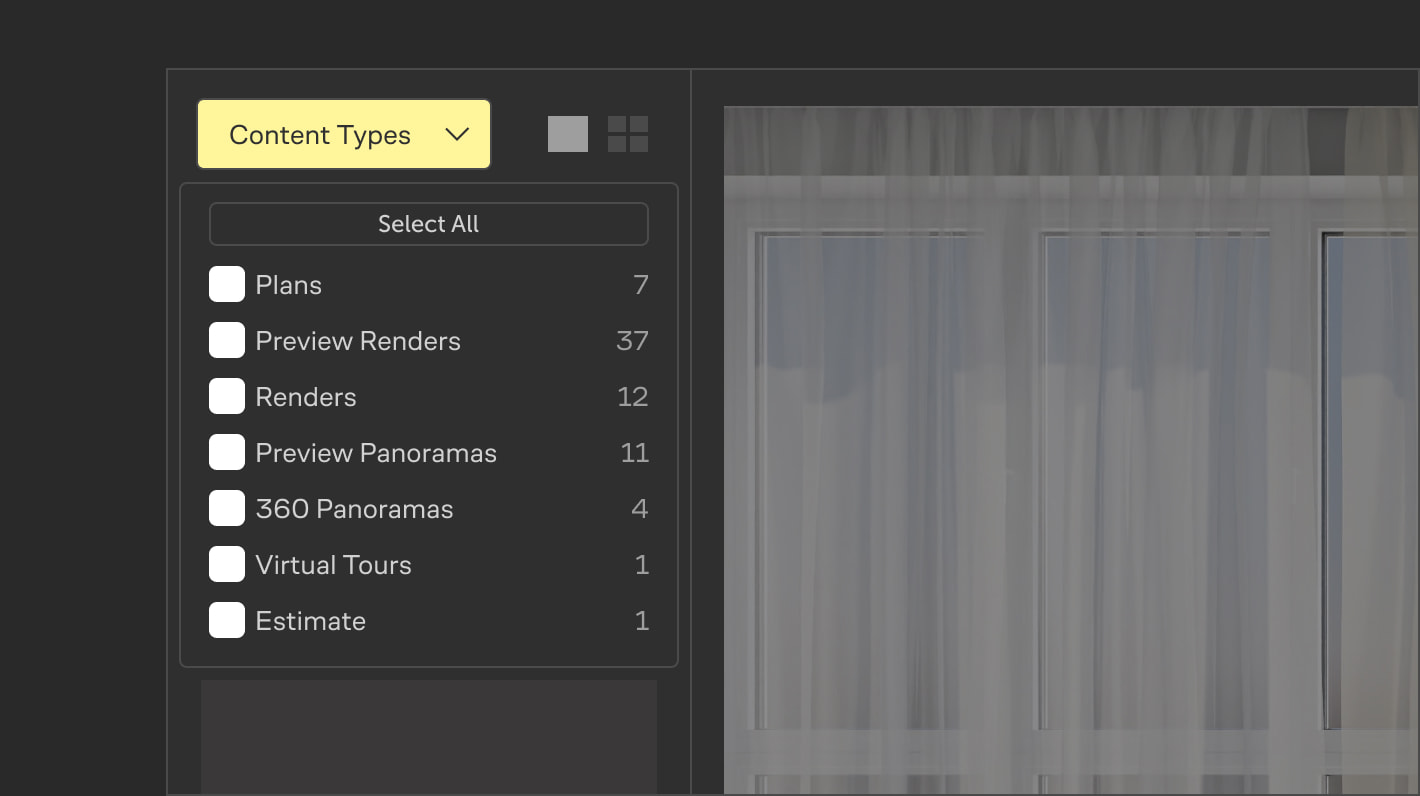
Task: Open the large curtain render image
Action: click(1070, 440)
